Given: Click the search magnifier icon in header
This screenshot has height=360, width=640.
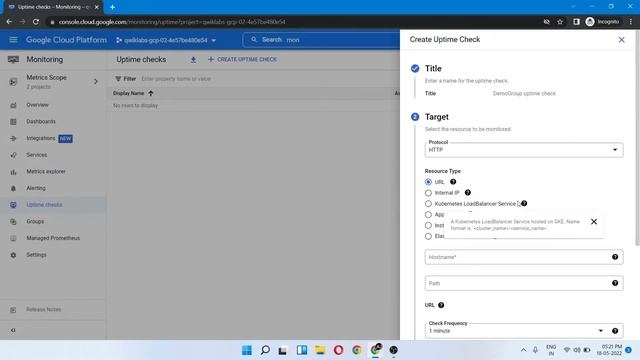Looking at the screenshot, I should click(x=254, y=40).
